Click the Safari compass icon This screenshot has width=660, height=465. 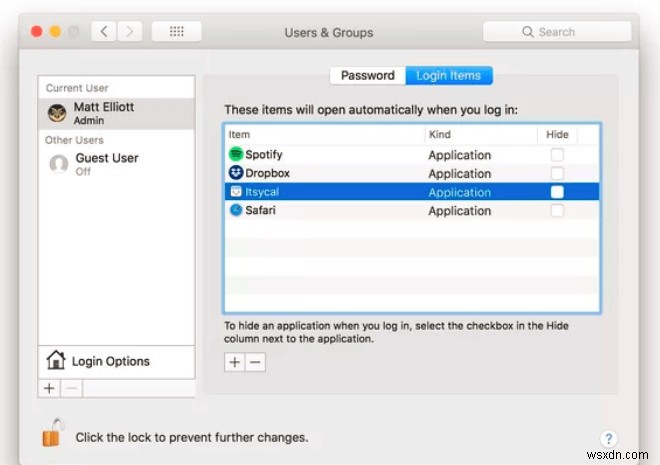coord(236,210)
